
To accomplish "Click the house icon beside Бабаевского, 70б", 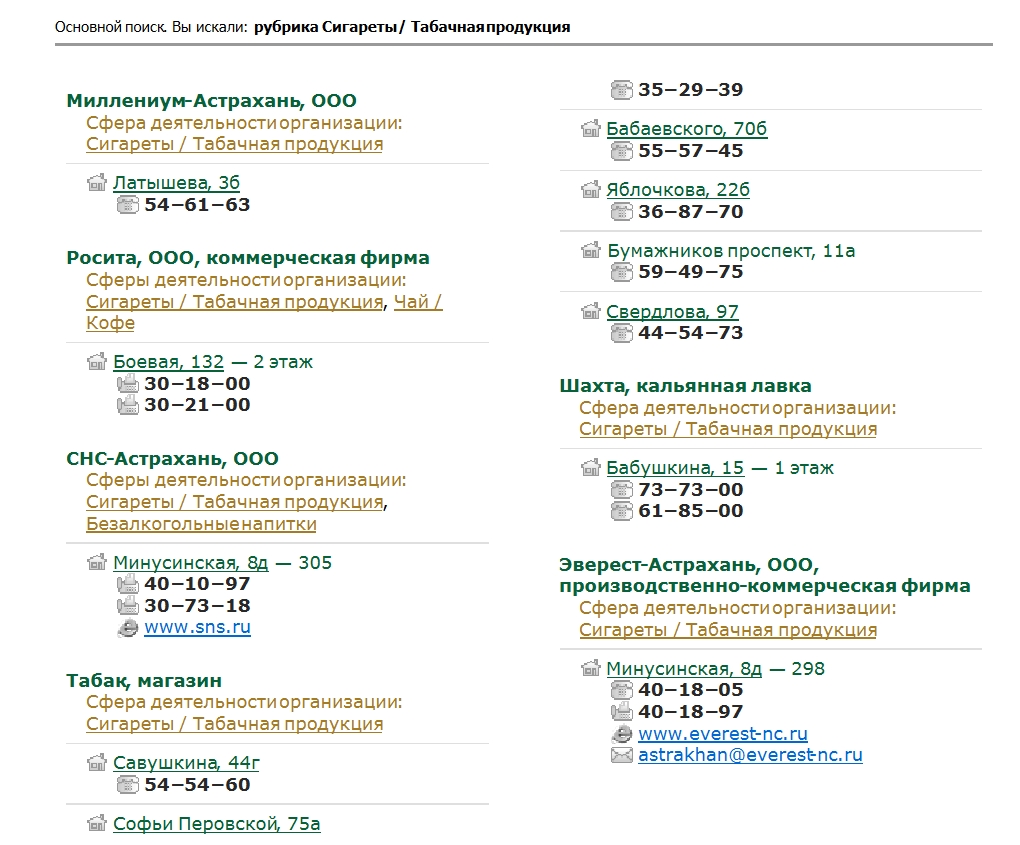I will pos(591,129).
